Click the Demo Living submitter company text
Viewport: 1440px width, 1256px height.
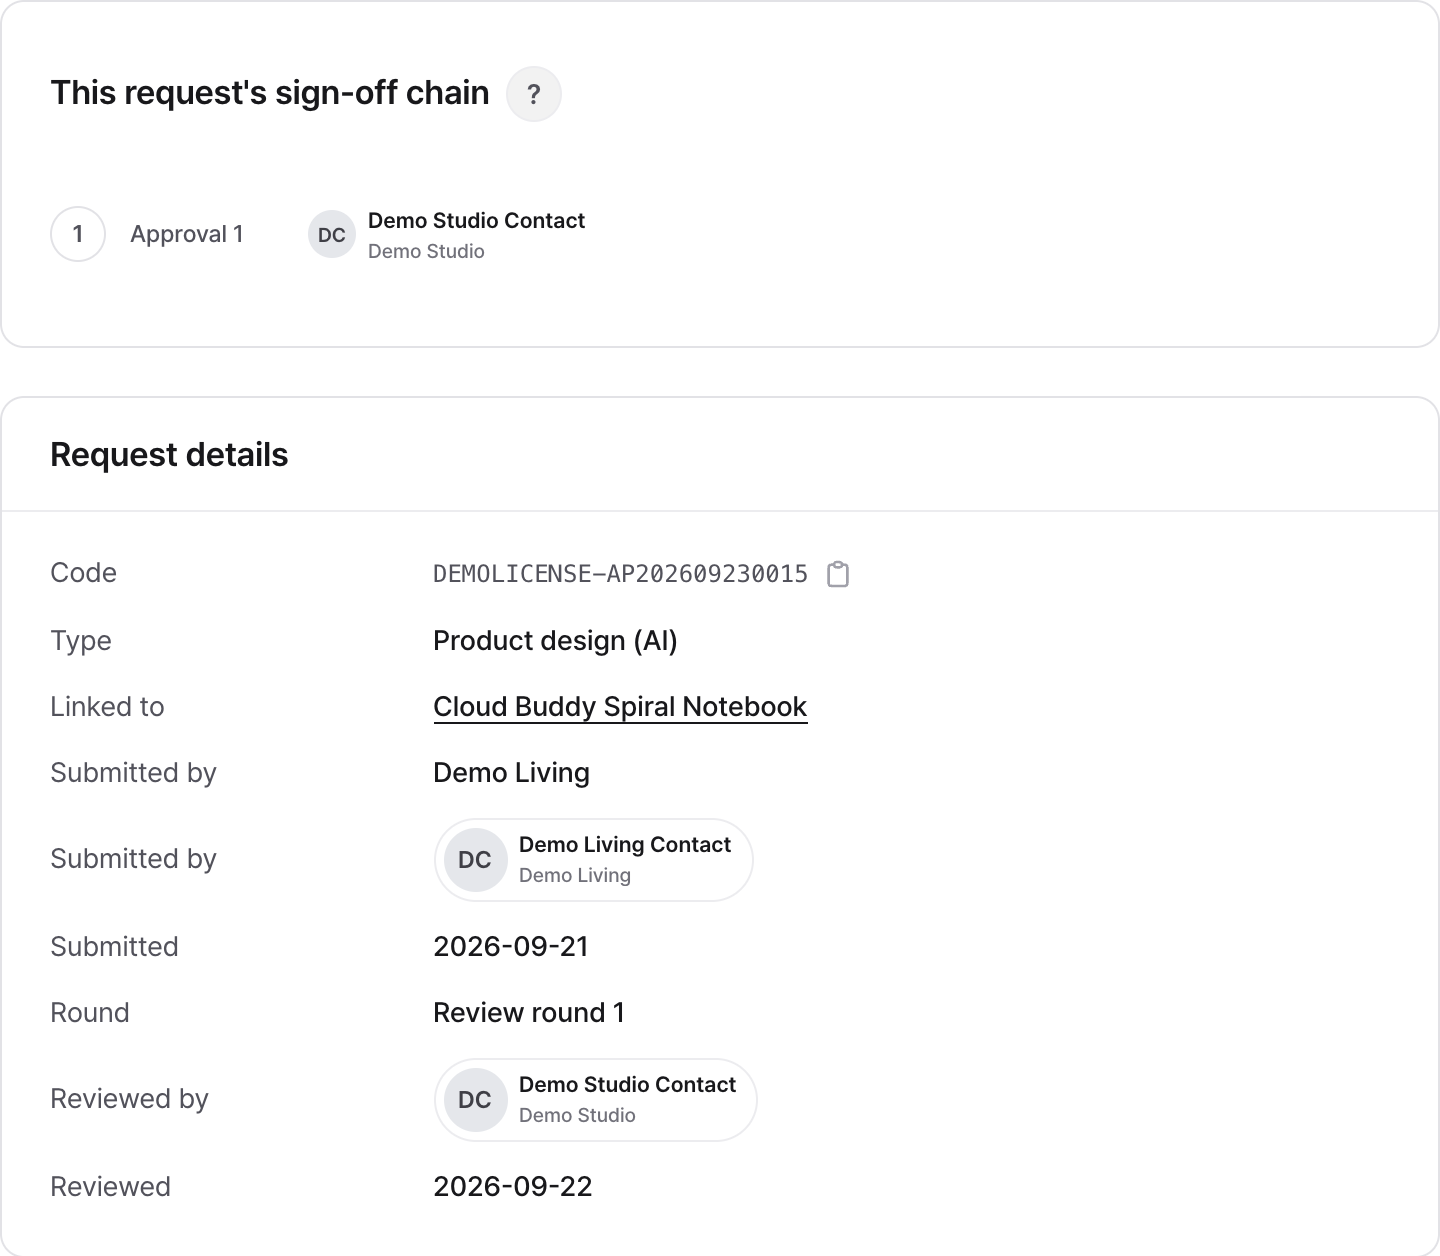511,773
